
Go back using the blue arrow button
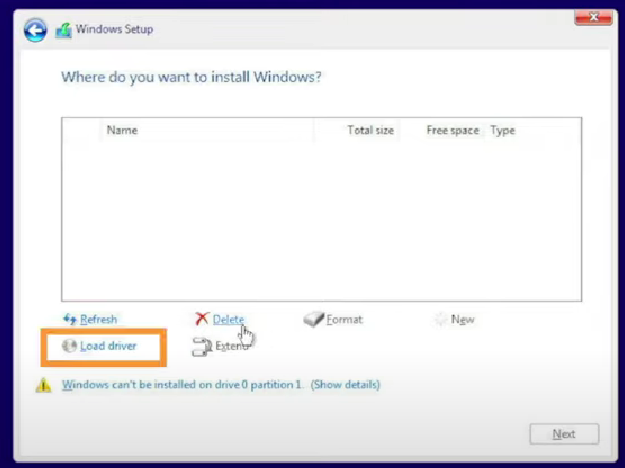(x=35, y=30)
